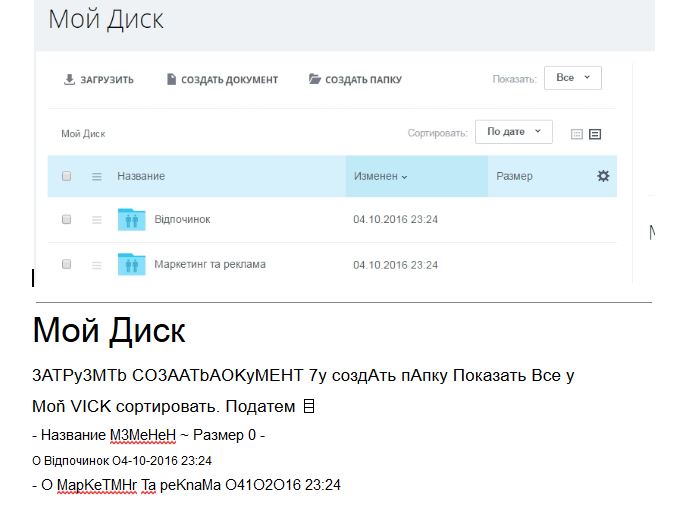The image size is (673, 514).
Task: Open the Показать 'Все' dropdown
Action: tap(572, 77)
